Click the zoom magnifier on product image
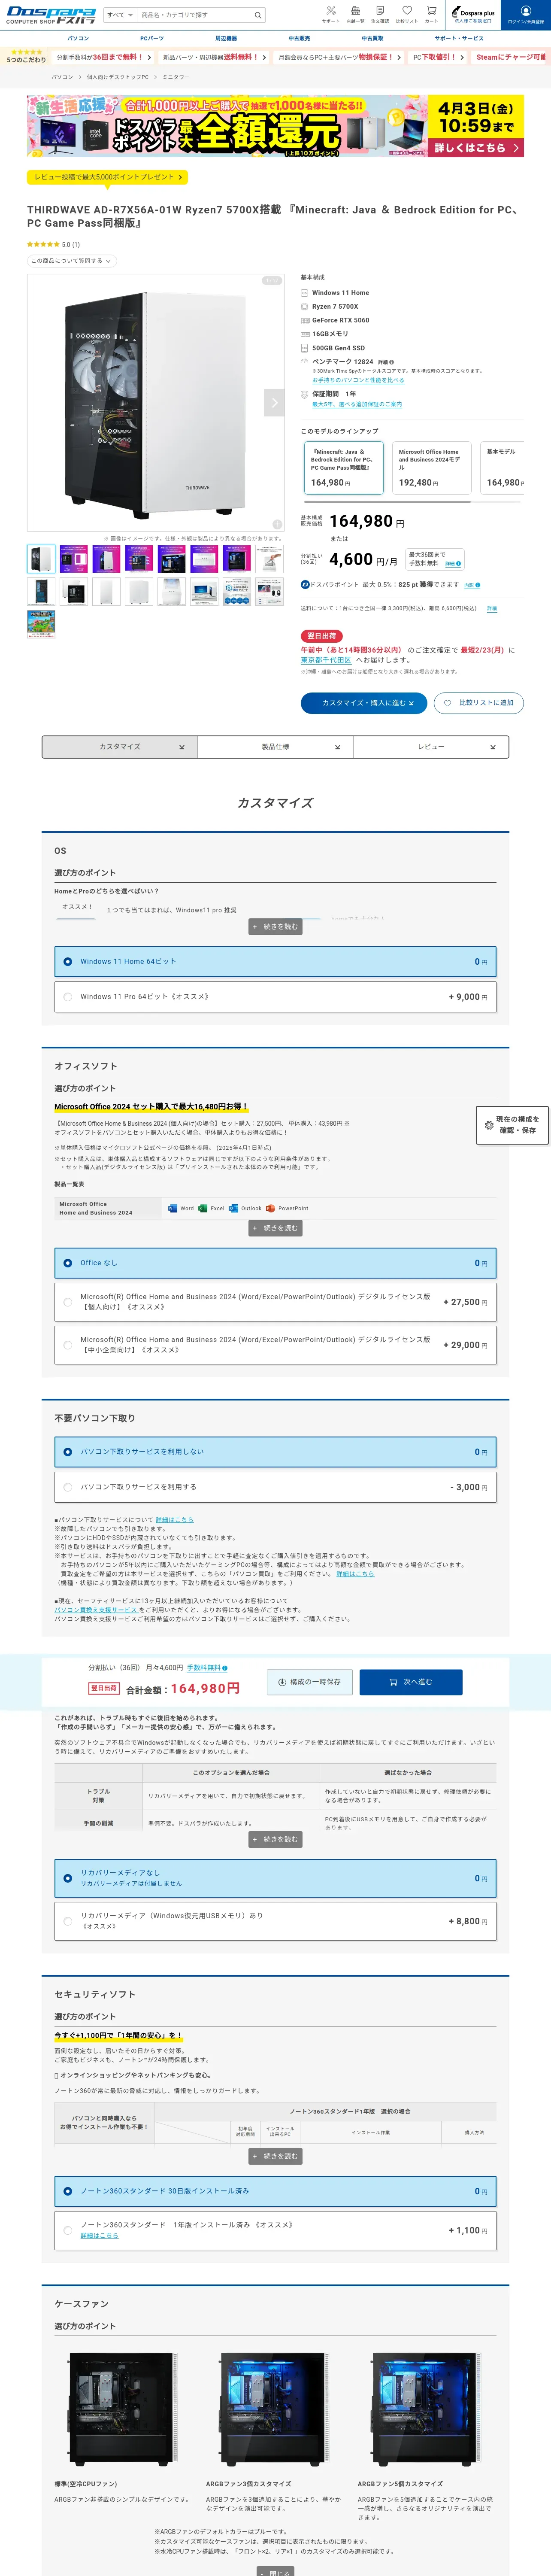 pyautogui.click(x=277, y=524)
